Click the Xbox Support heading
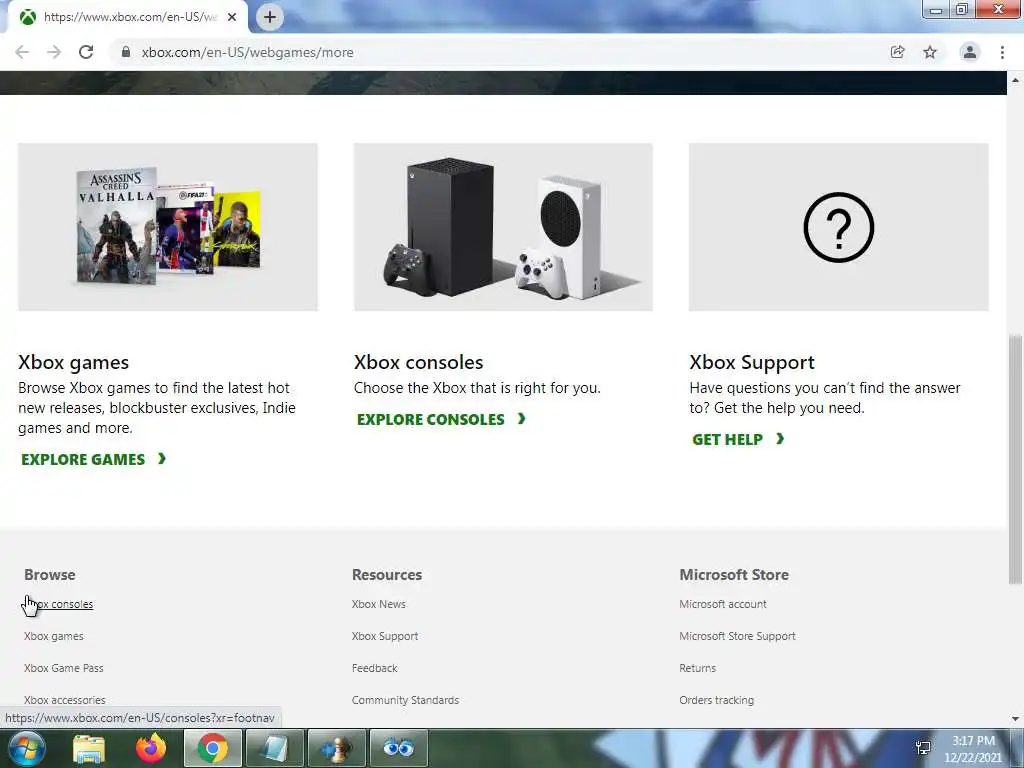The image size is (1024, 768). [x=752, y=362]
